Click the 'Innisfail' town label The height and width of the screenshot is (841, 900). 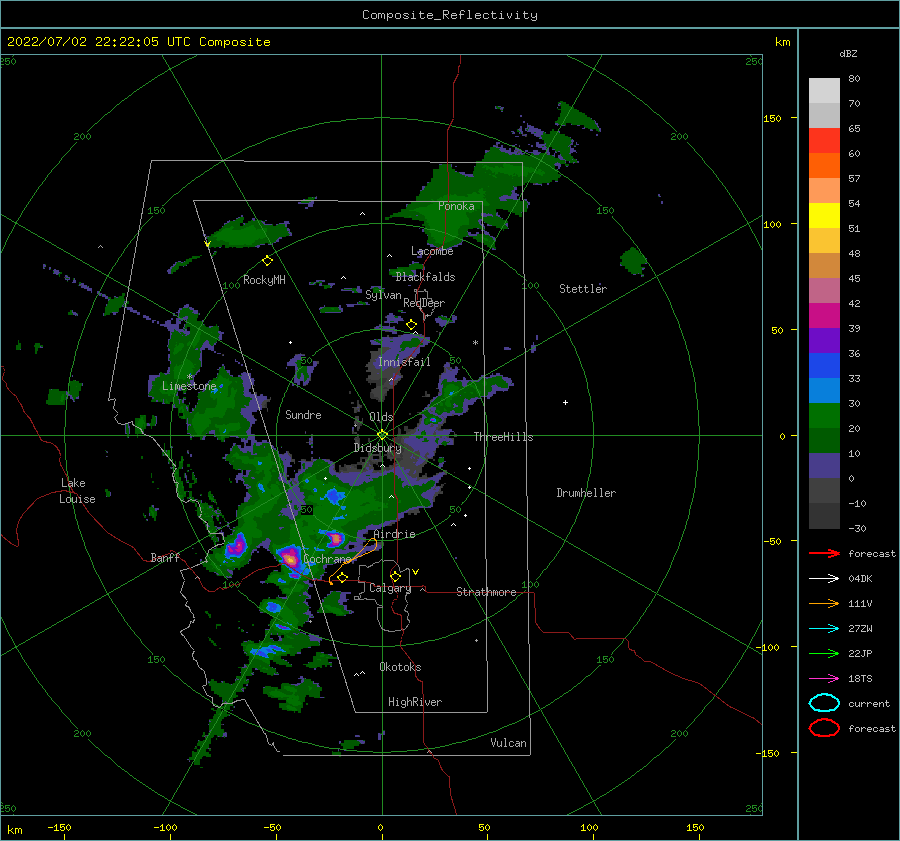[x=404, y=362]
